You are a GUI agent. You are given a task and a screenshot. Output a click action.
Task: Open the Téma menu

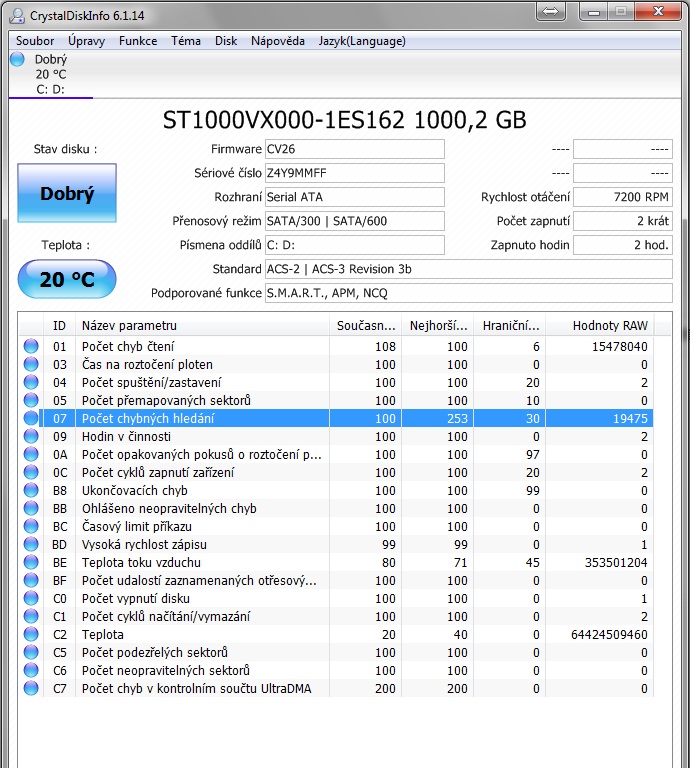[x=186, y=41]
